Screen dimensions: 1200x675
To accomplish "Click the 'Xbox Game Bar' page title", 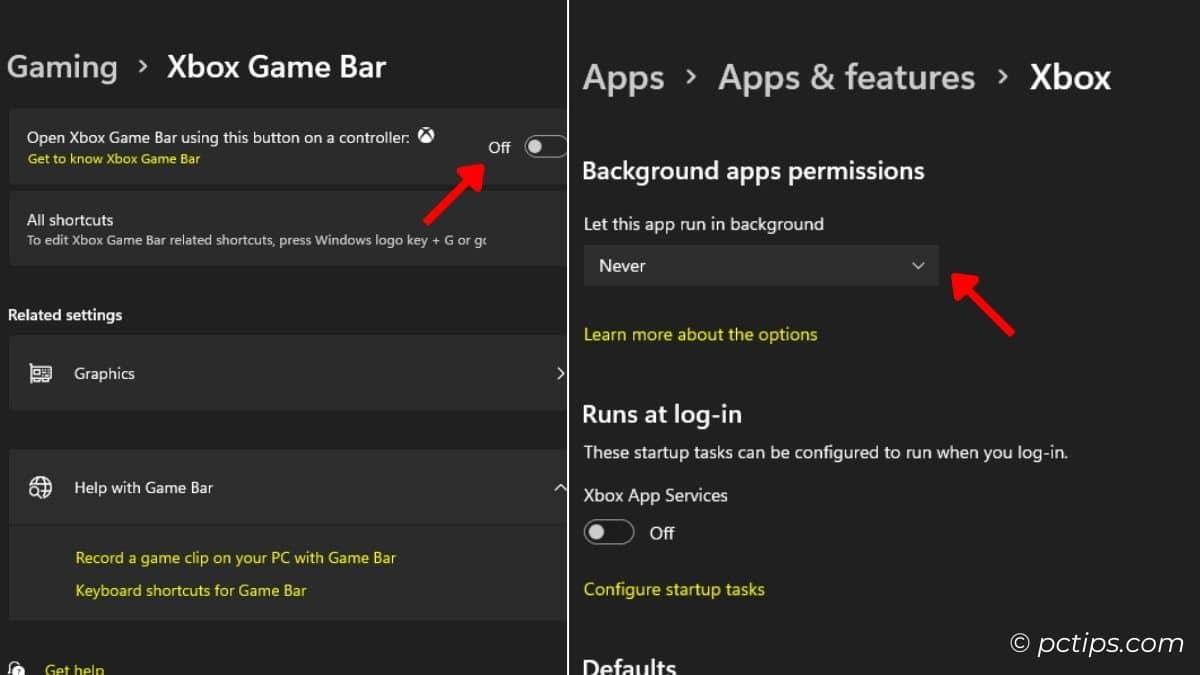I will [276, 67].
